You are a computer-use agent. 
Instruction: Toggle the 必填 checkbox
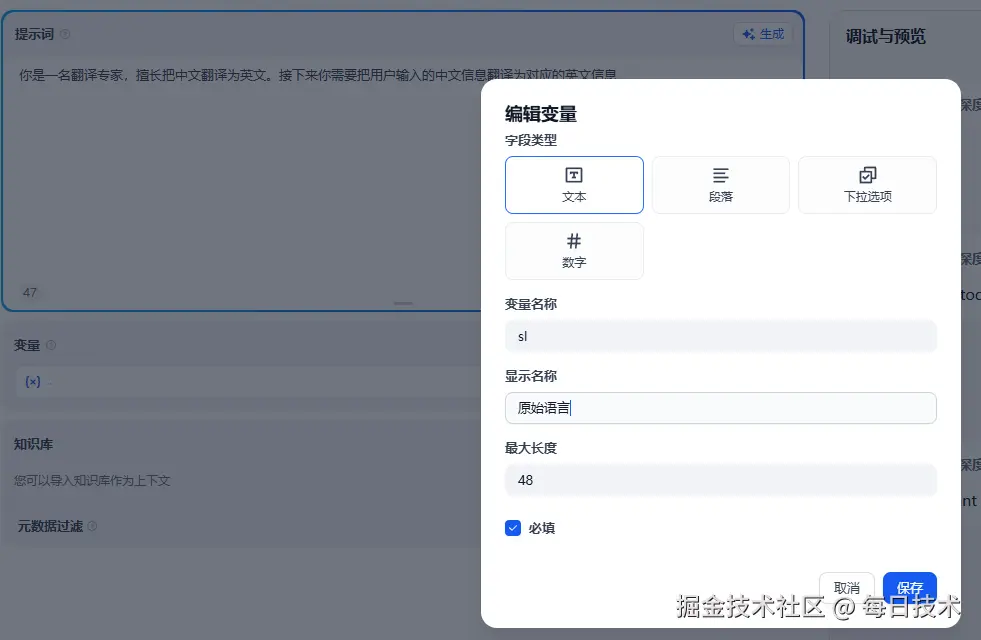(x=513, y=528)
